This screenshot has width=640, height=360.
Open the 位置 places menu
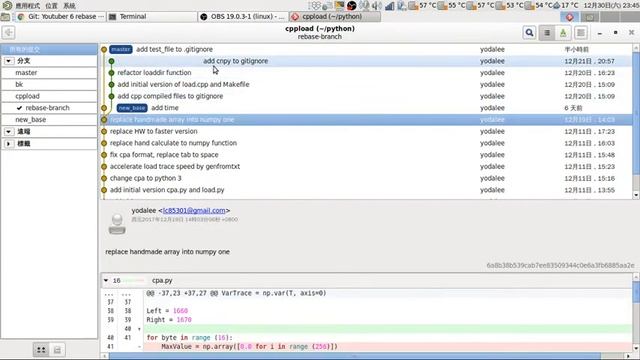point(51,5)
